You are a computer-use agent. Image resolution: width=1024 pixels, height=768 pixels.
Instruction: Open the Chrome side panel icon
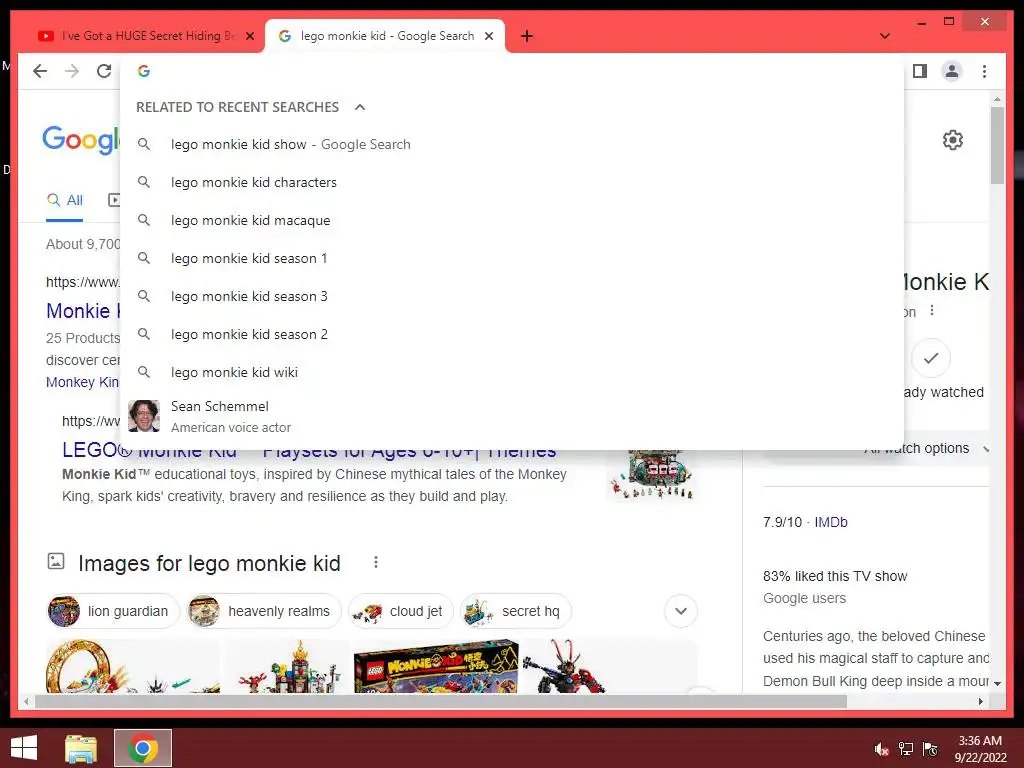click(x=920, y=71)
